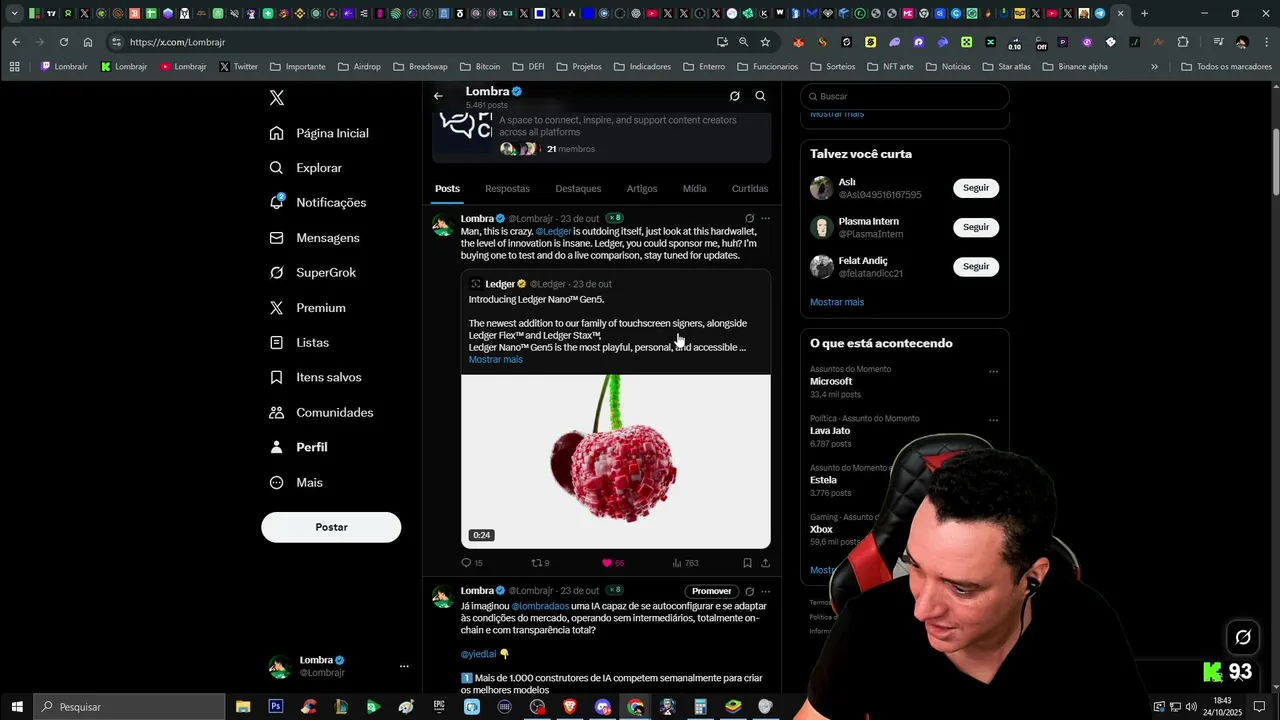This screenshot has width=1280, height=720.
Task: Follow Felat Andiç with Seguir button
Action: (976, 266)
